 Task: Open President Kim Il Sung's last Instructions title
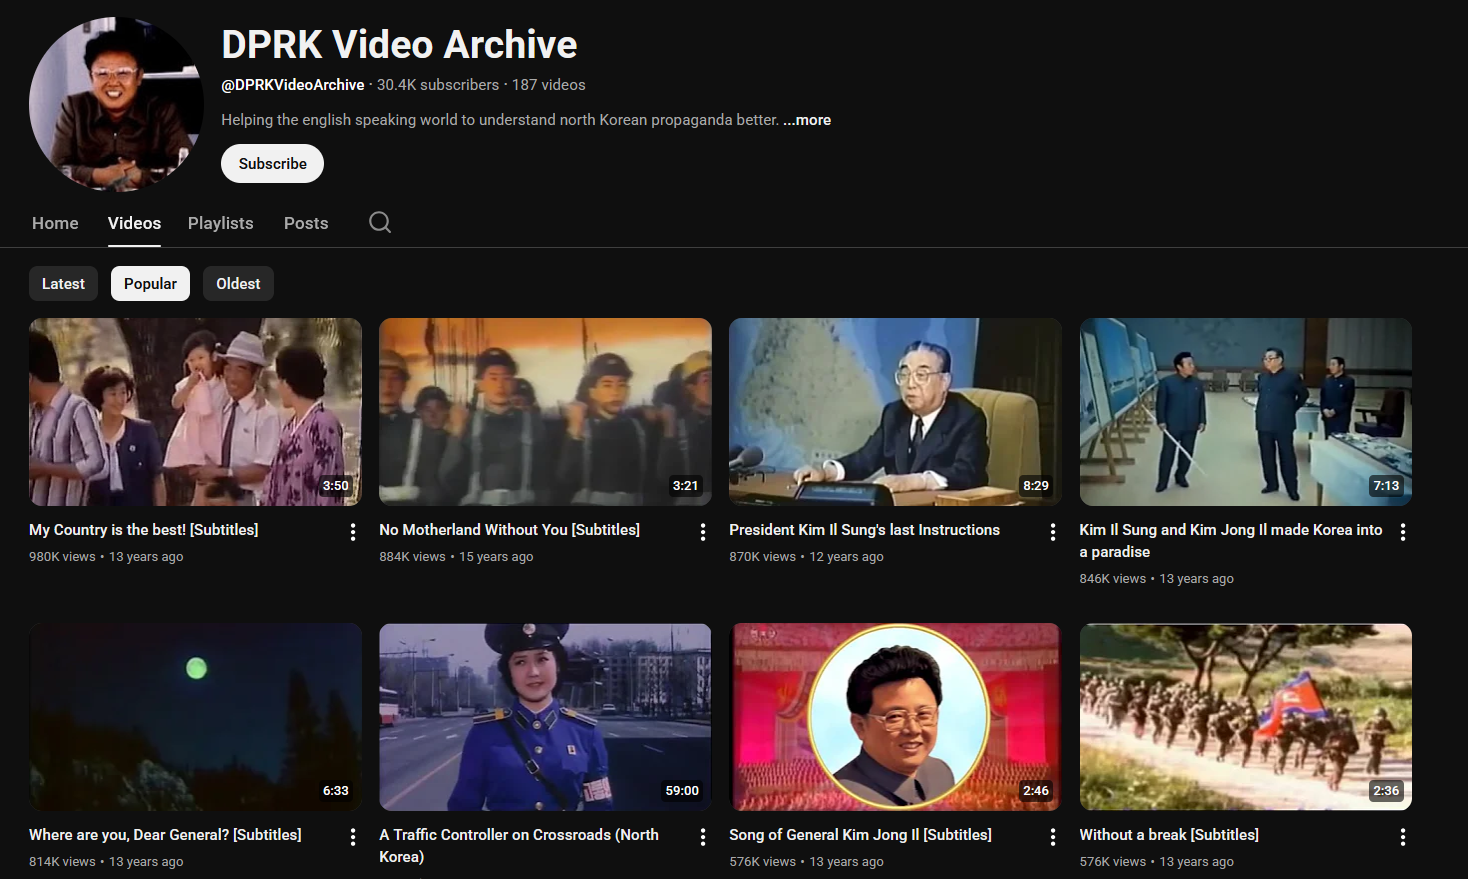864,530
